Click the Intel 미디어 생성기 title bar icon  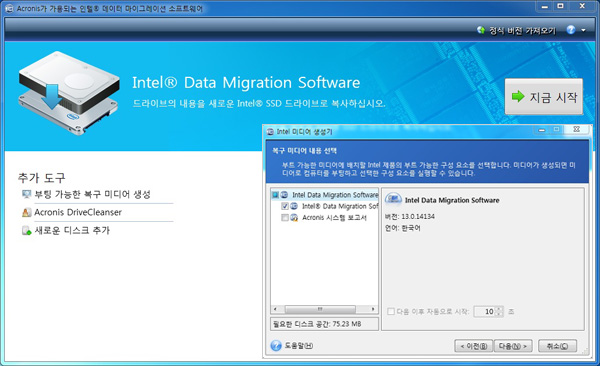271,131
